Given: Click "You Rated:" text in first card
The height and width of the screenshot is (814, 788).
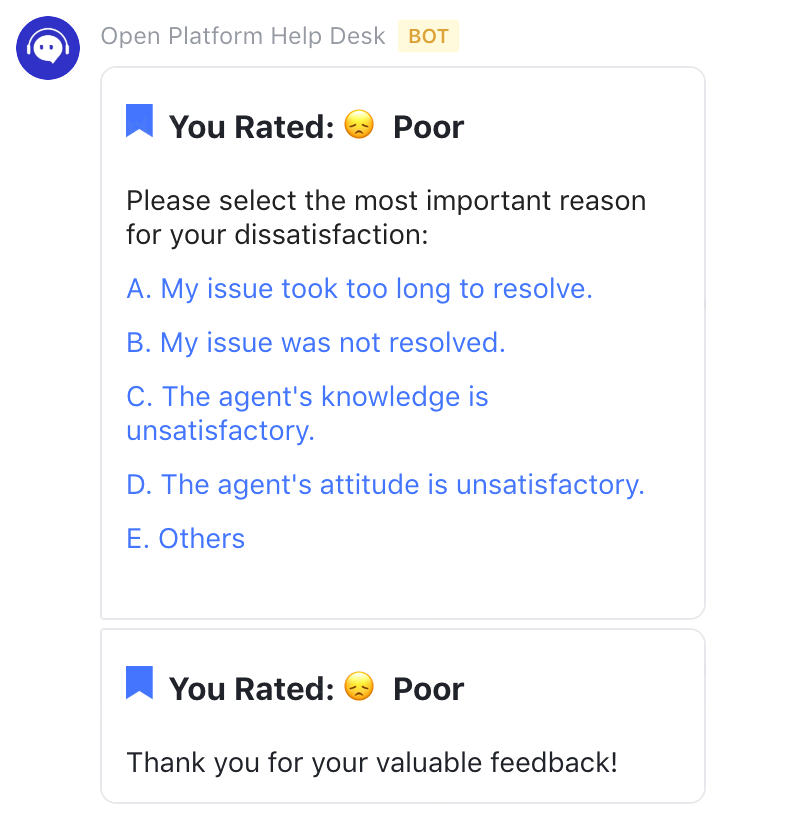Looking at the screenshot, I should (x=251, y=127).
